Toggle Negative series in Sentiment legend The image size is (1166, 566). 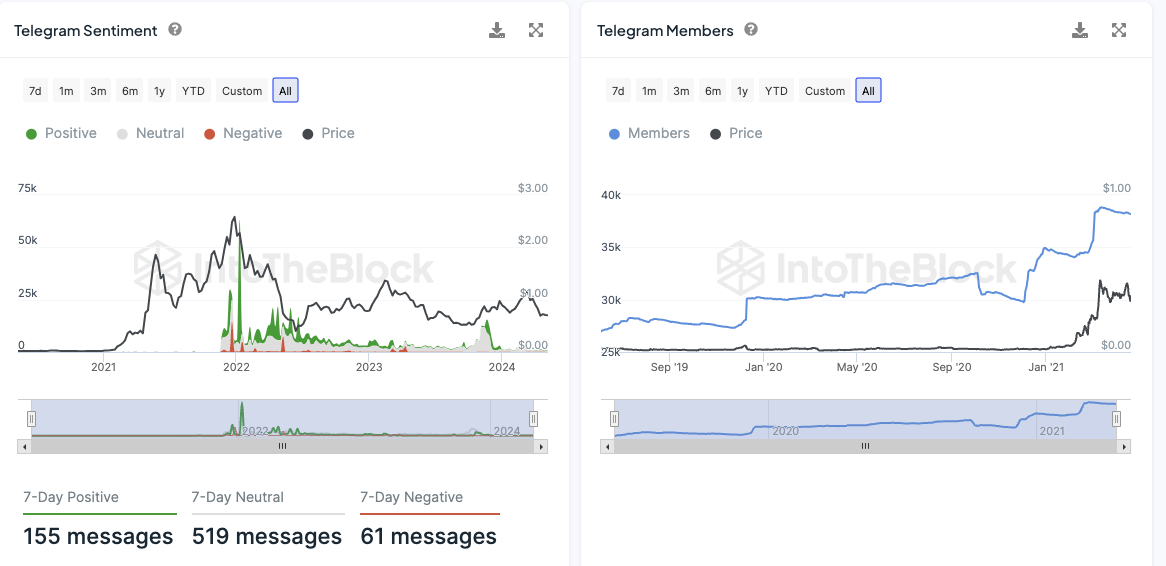pyautogui.click(x=242, y=133)
